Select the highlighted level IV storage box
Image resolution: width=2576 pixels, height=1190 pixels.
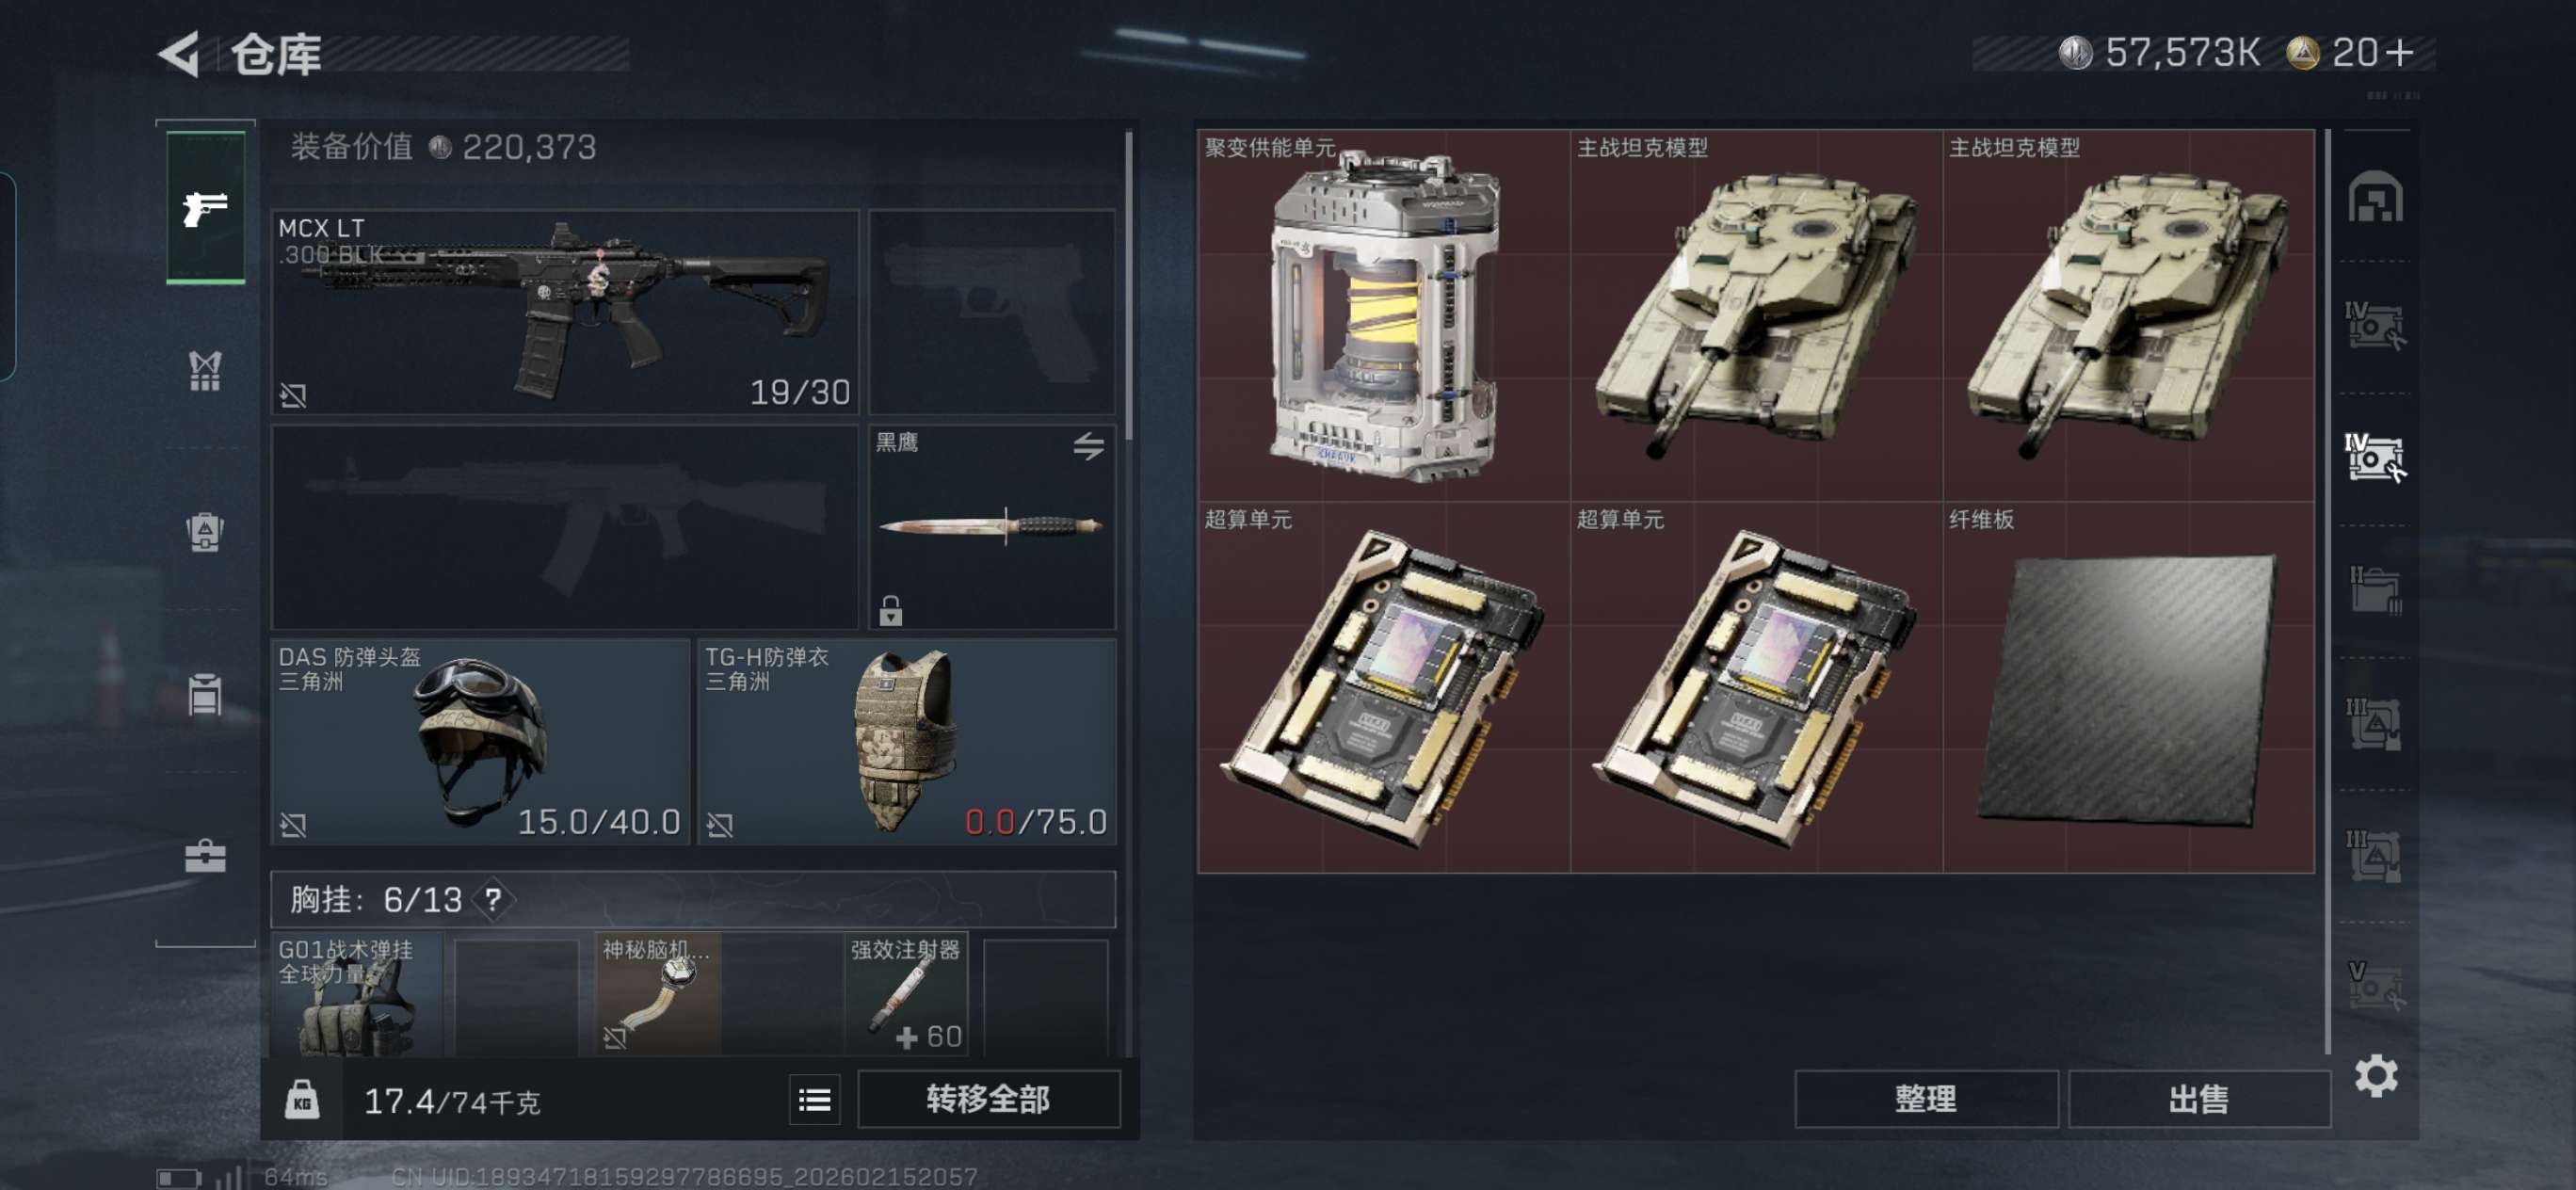(x=2375, y=458)
